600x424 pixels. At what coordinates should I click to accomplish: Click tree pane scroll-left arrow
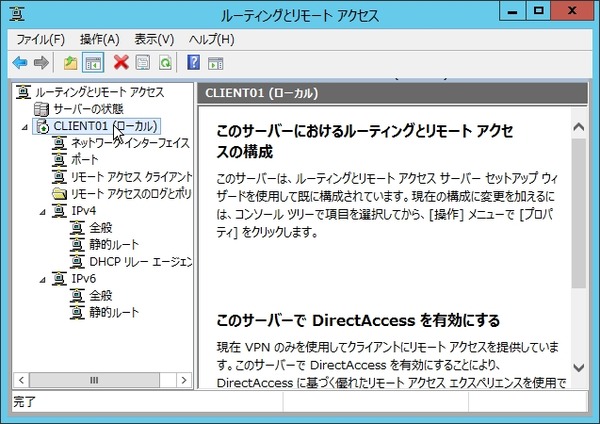pos(21,380)
